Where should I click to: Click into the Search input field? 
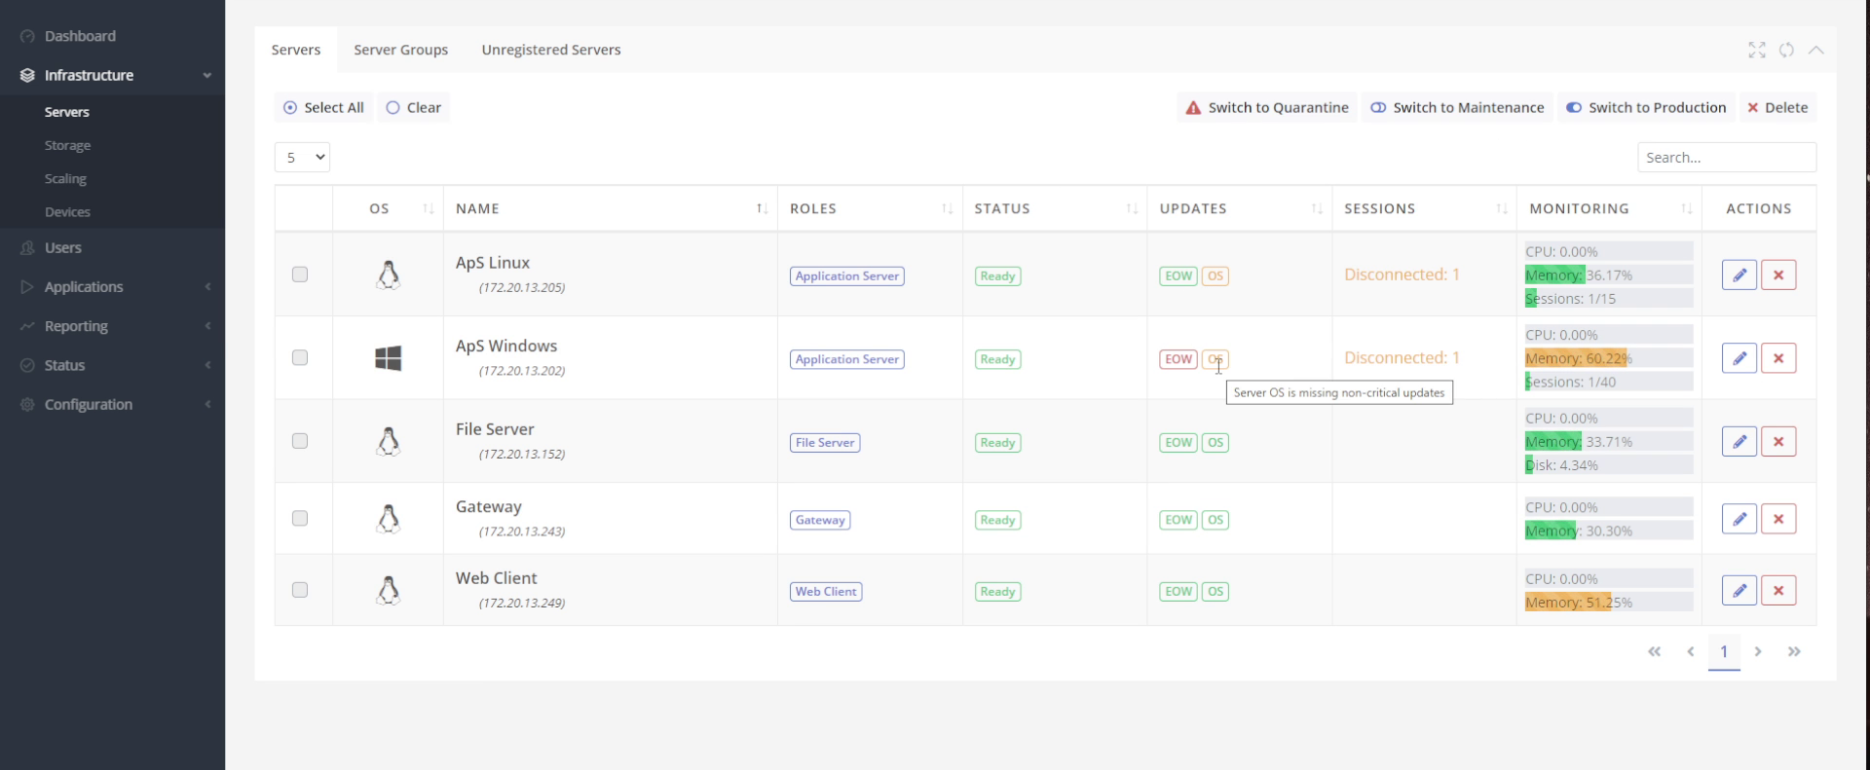tap(1726, 157)
